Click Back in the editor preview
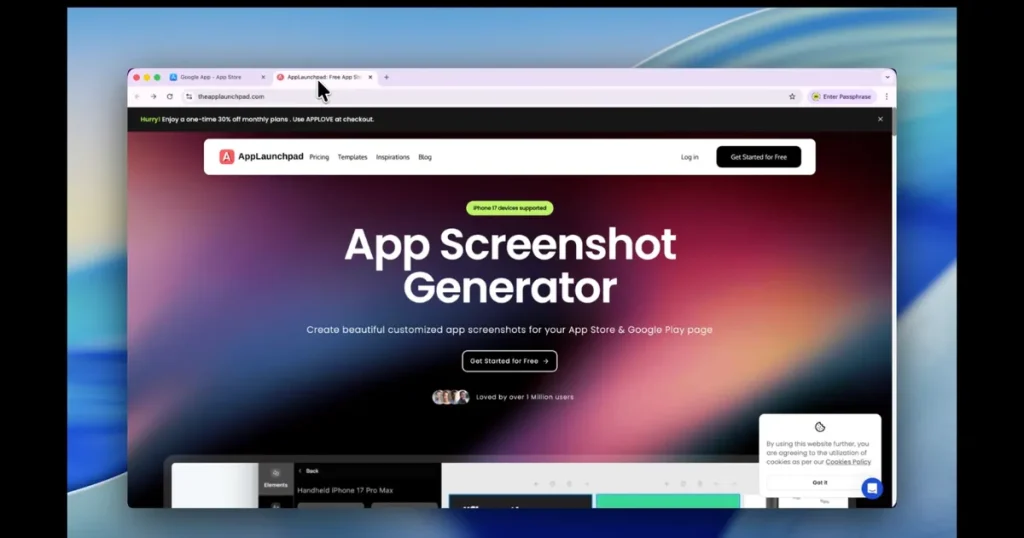 [x=309, y=471]
